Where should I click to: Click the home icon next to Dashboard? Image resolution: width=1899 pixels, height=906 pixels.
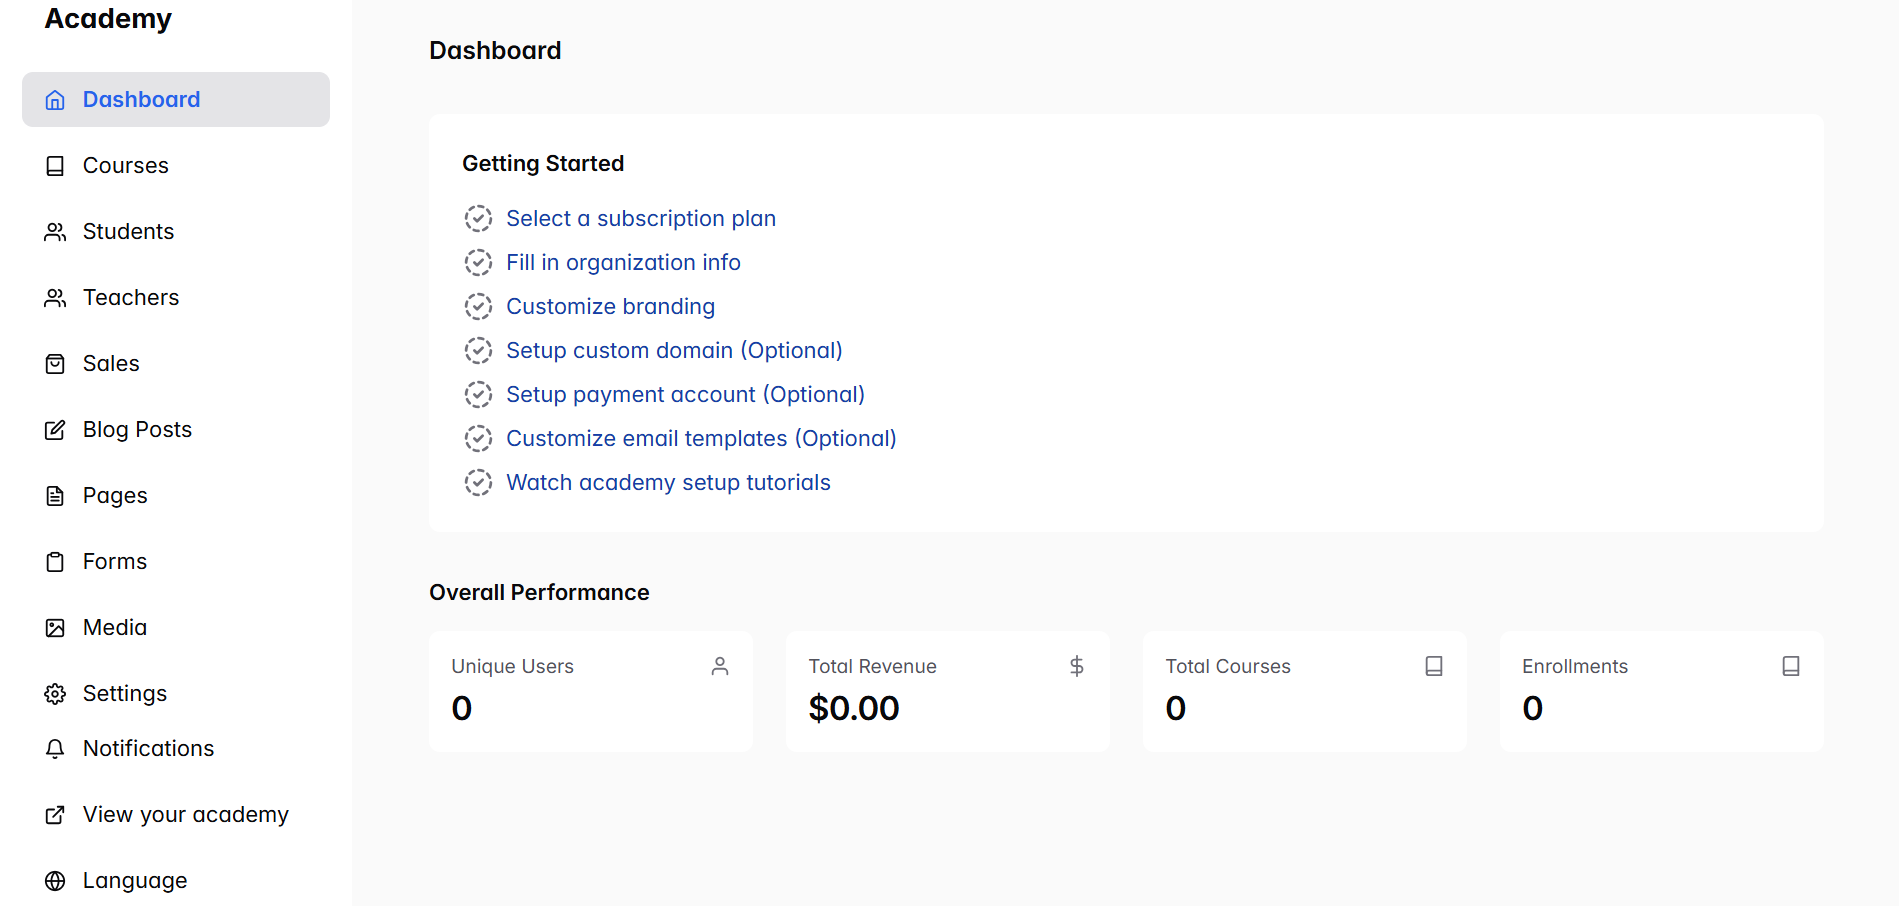click(55, 100)
